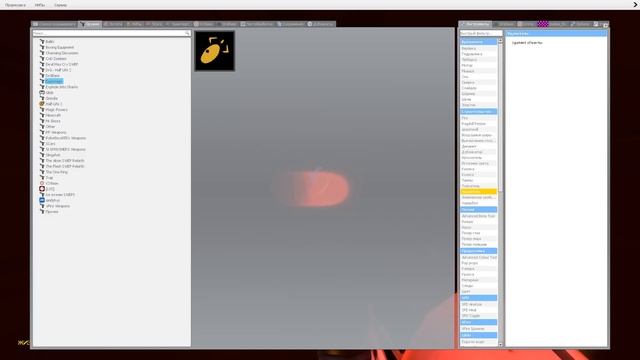Focus the Быстрый фильтр quick filter field

[481, 33]
